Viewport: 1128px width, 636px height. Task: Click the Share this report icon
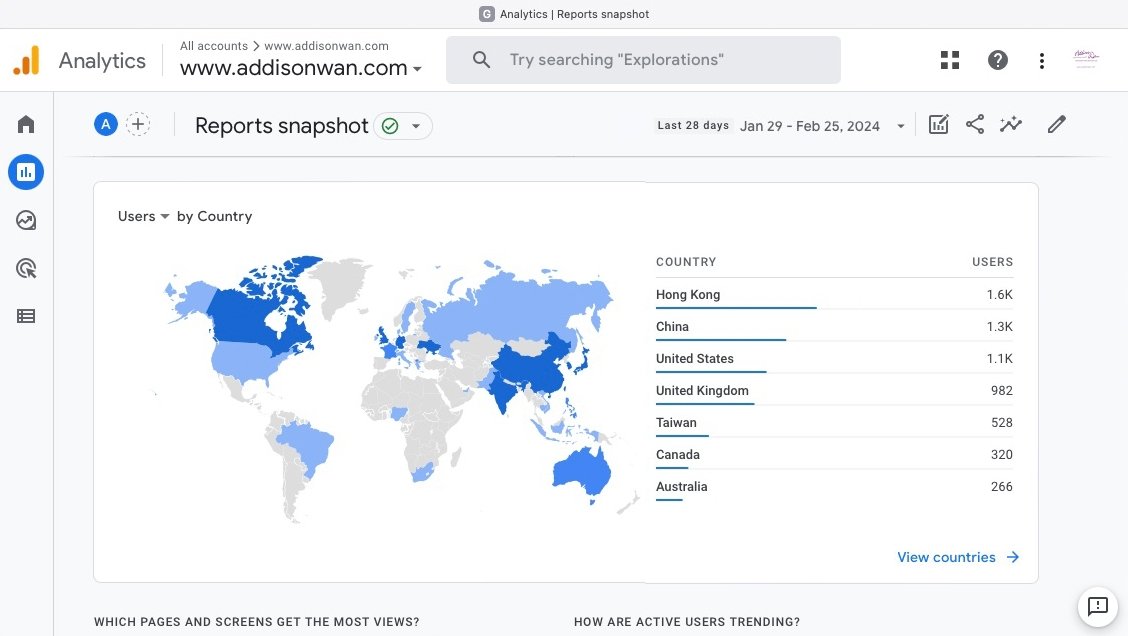[x=975, y=124]
